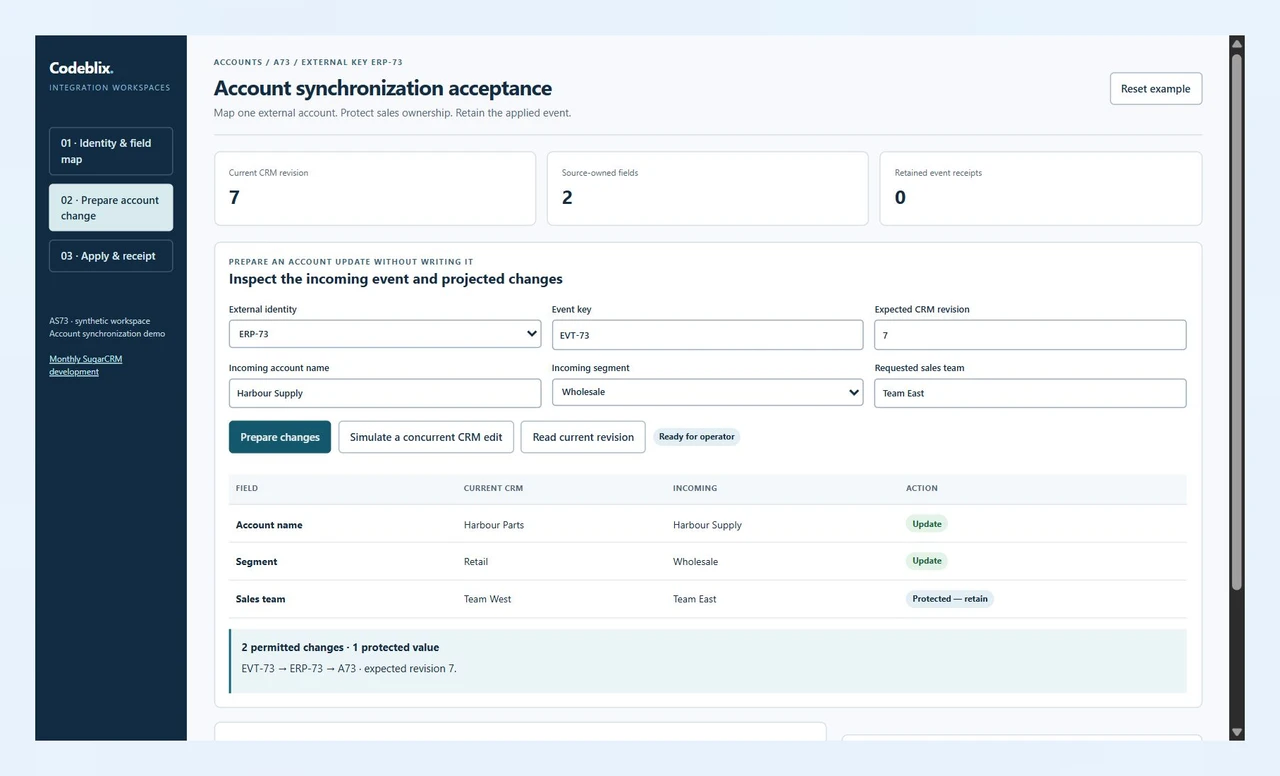Select step 02 Prepare account change
Image resolution: width=1280 pixels, height=776 pixels.
click(x=111, y=208)
